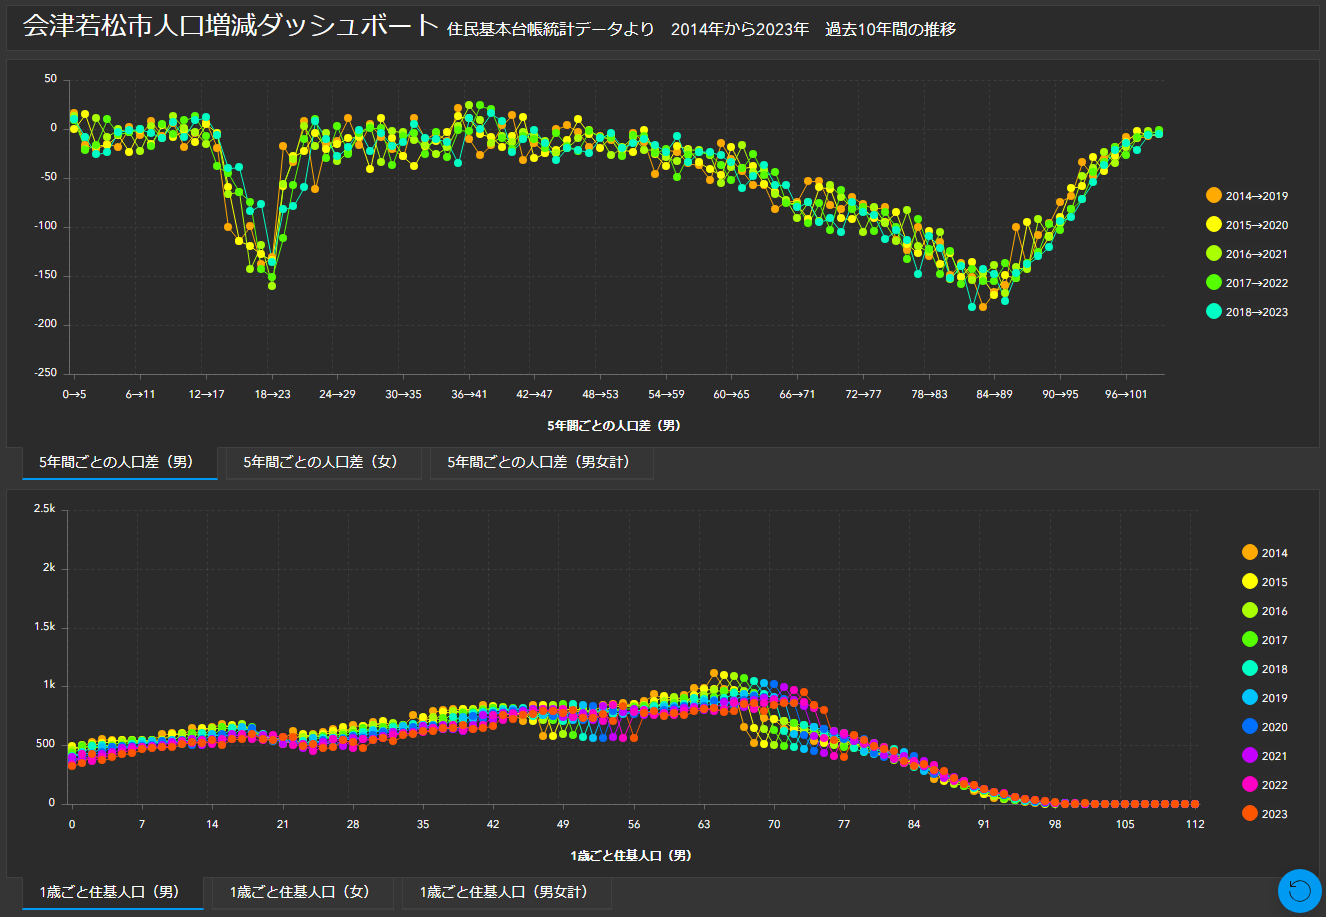The image size is (1326, 917).
Task: Click the subtitle 住民基本台帳統計データより
Action: (x=551, y=30)
